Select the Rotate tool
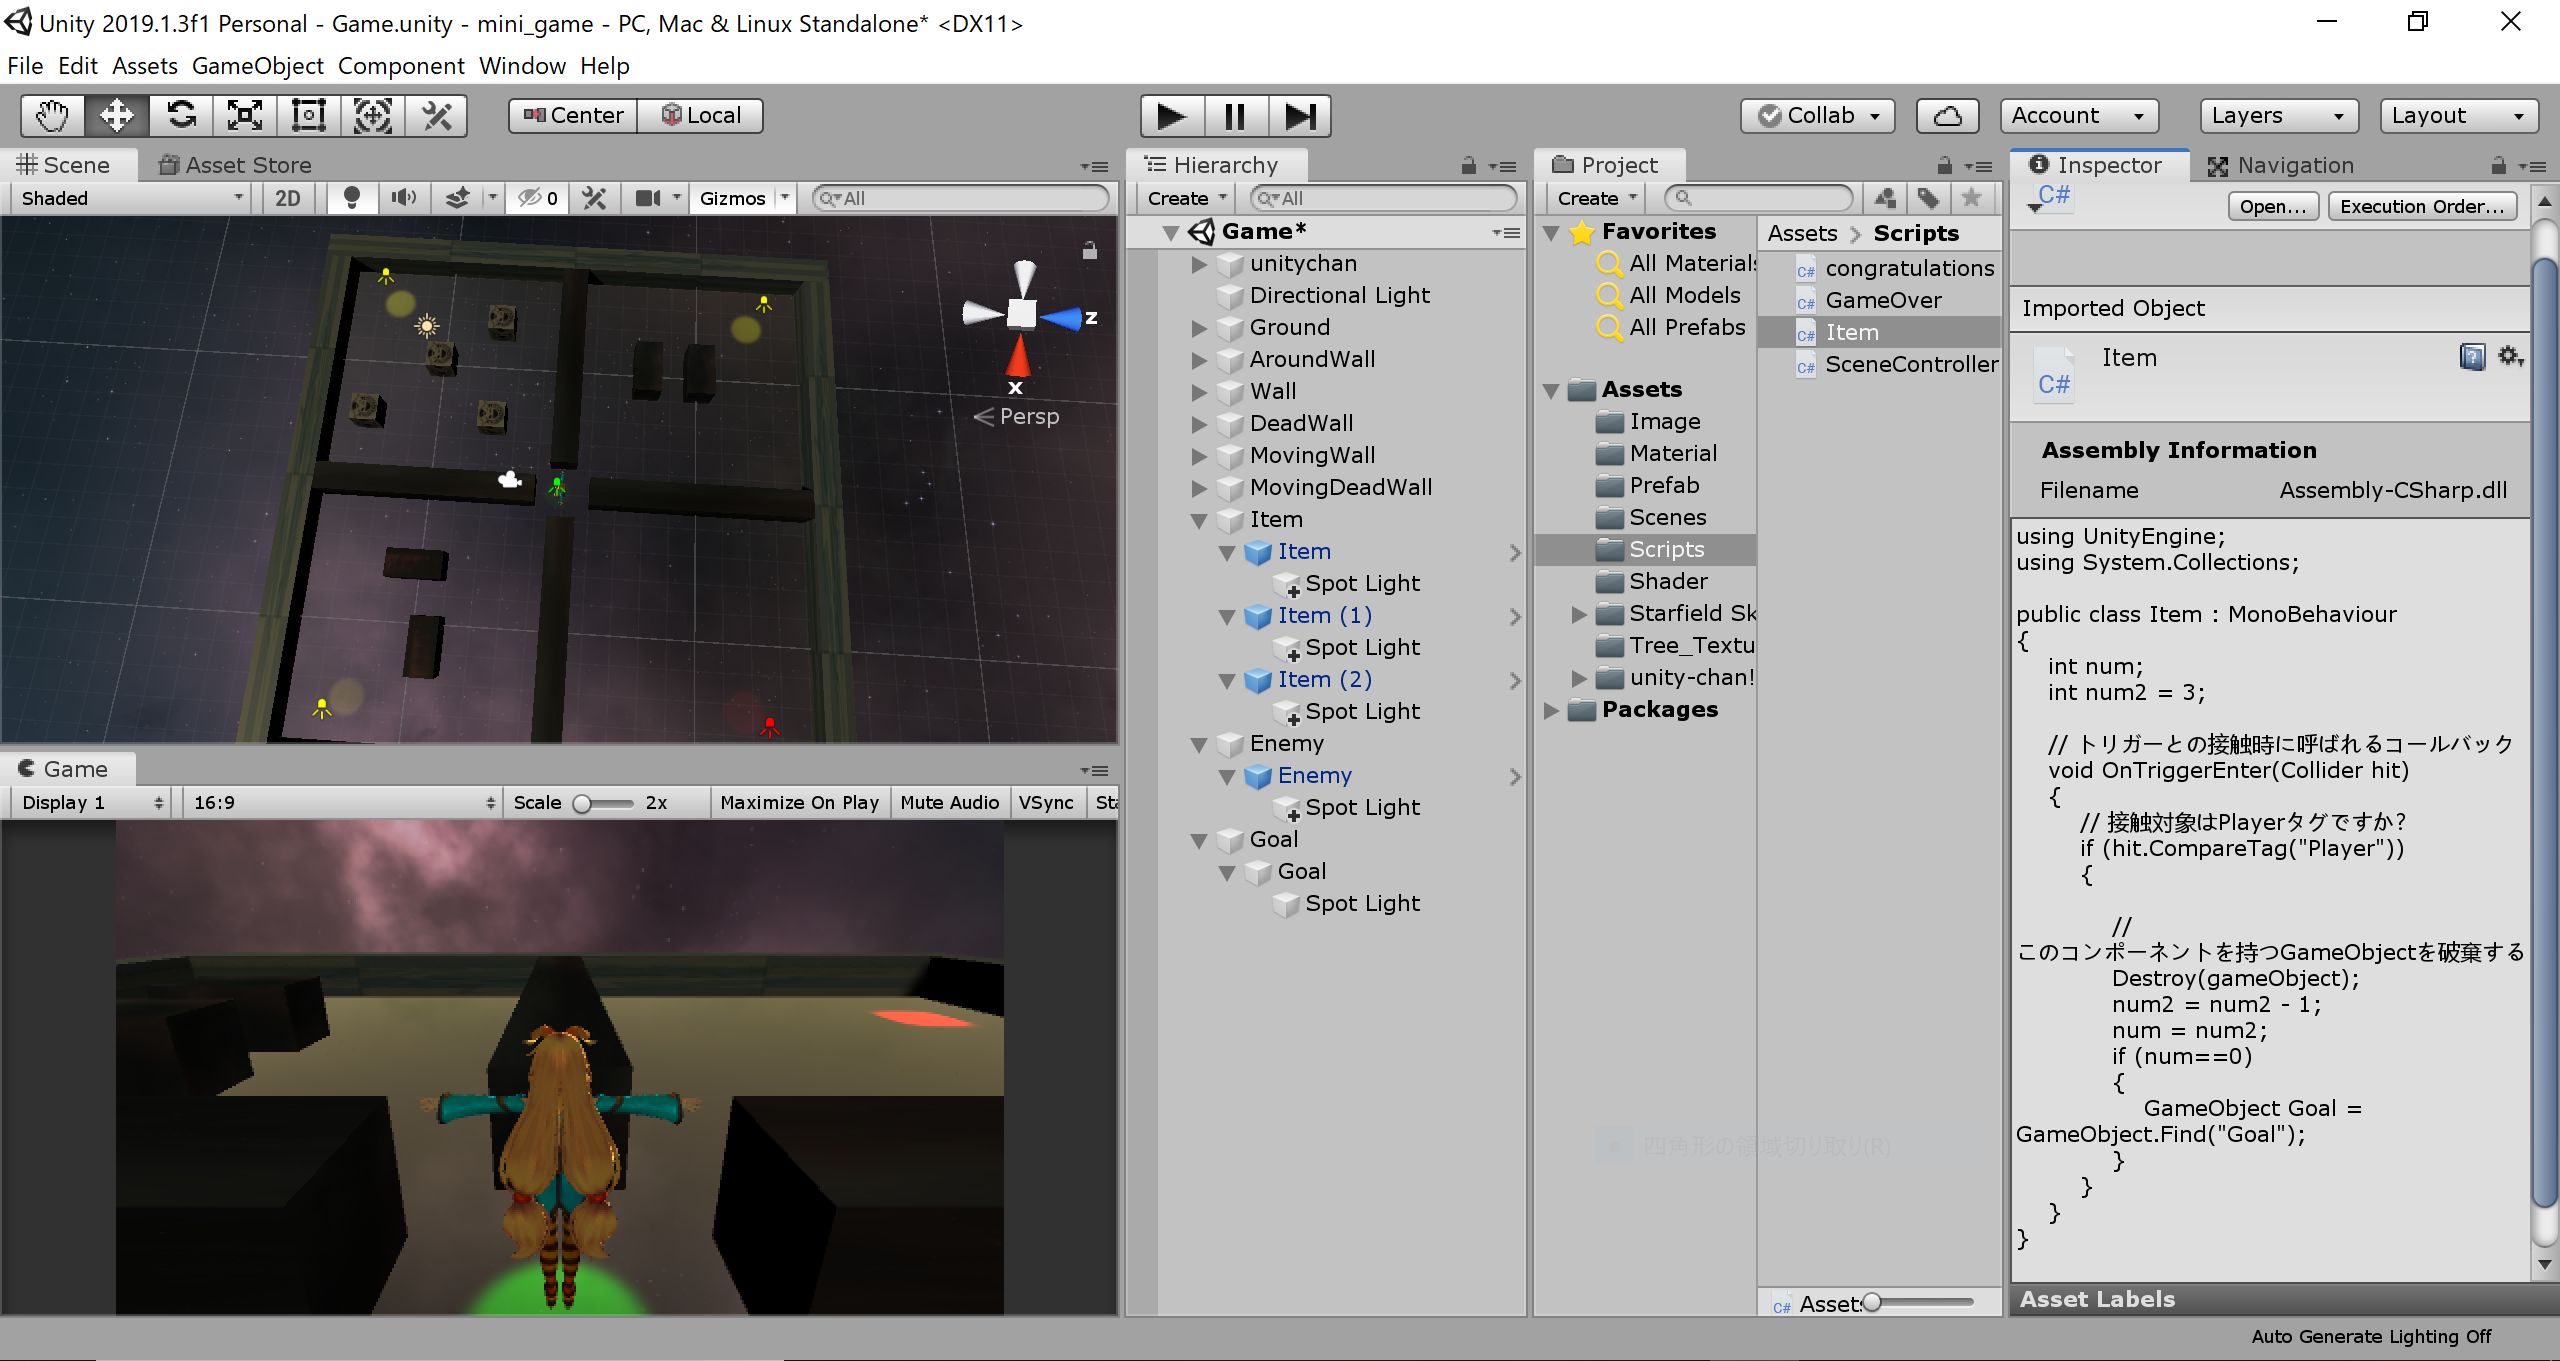Screen dimensions: 2560x1361 click(x=180, y=115)
